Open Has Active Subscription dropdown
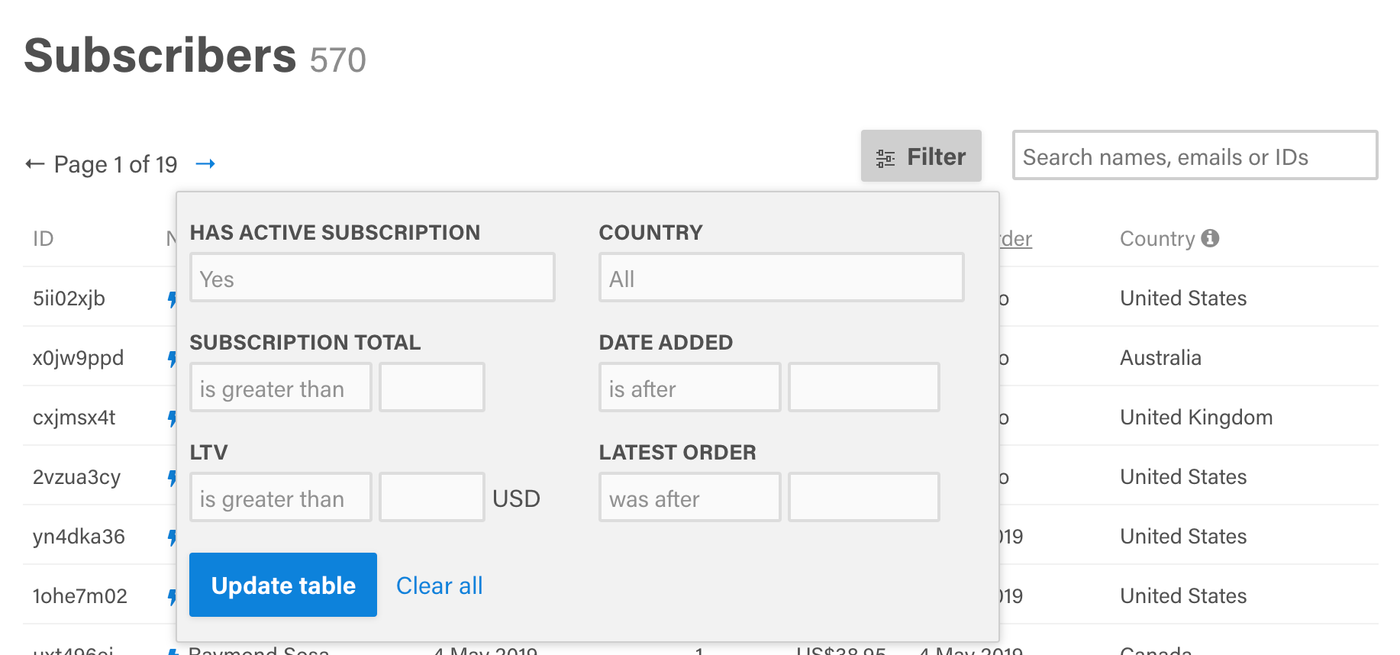The height and width of the screenshot is (655, 1400). click(372, 278)
